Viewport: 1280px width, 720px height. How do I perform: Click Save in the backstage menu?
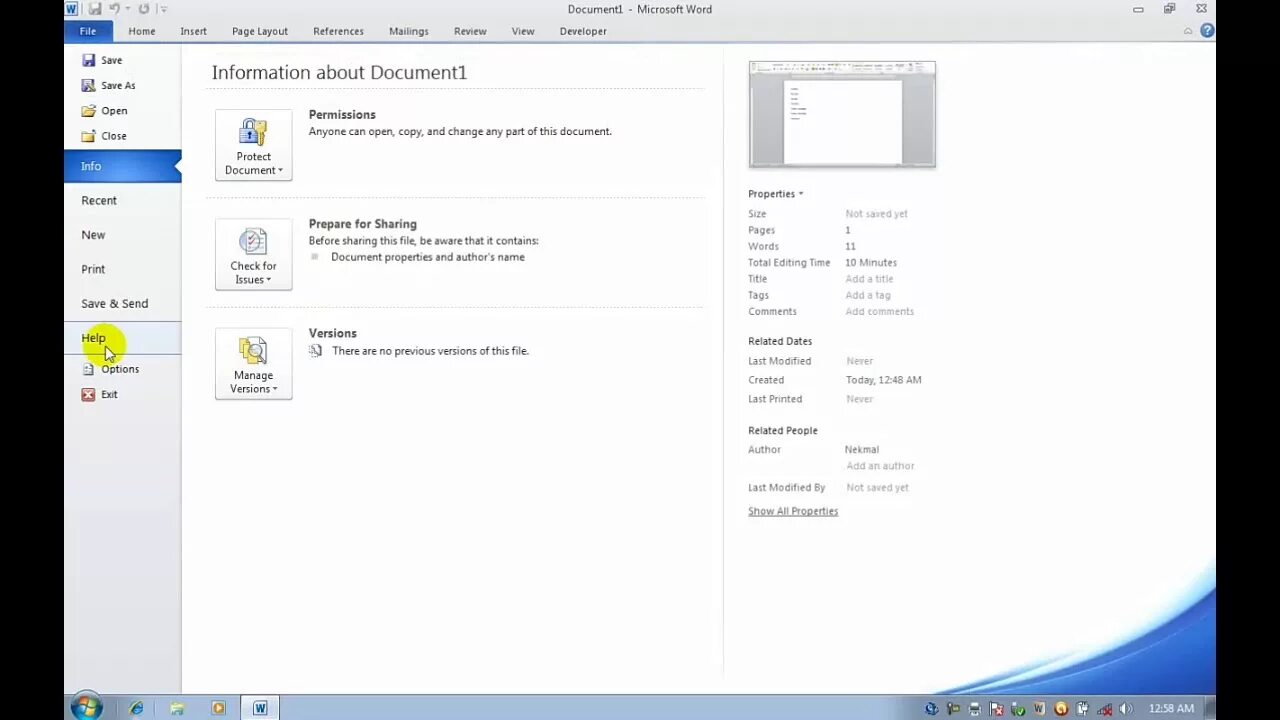[101, 60]
